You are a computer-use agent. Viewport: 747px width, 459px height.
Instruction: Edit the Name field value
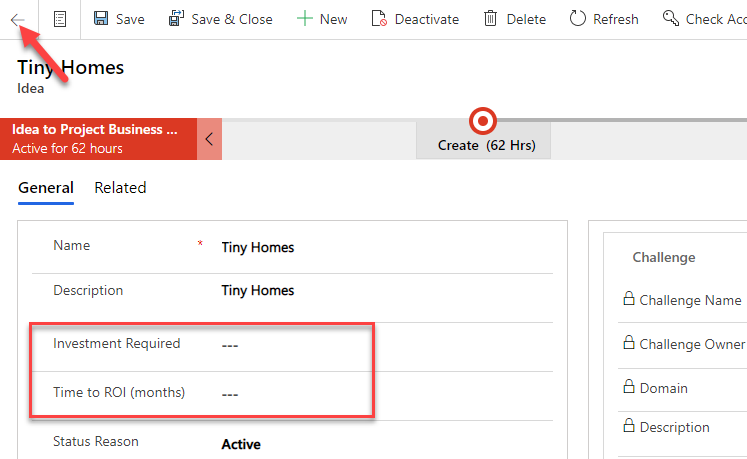tap(380, 247)
